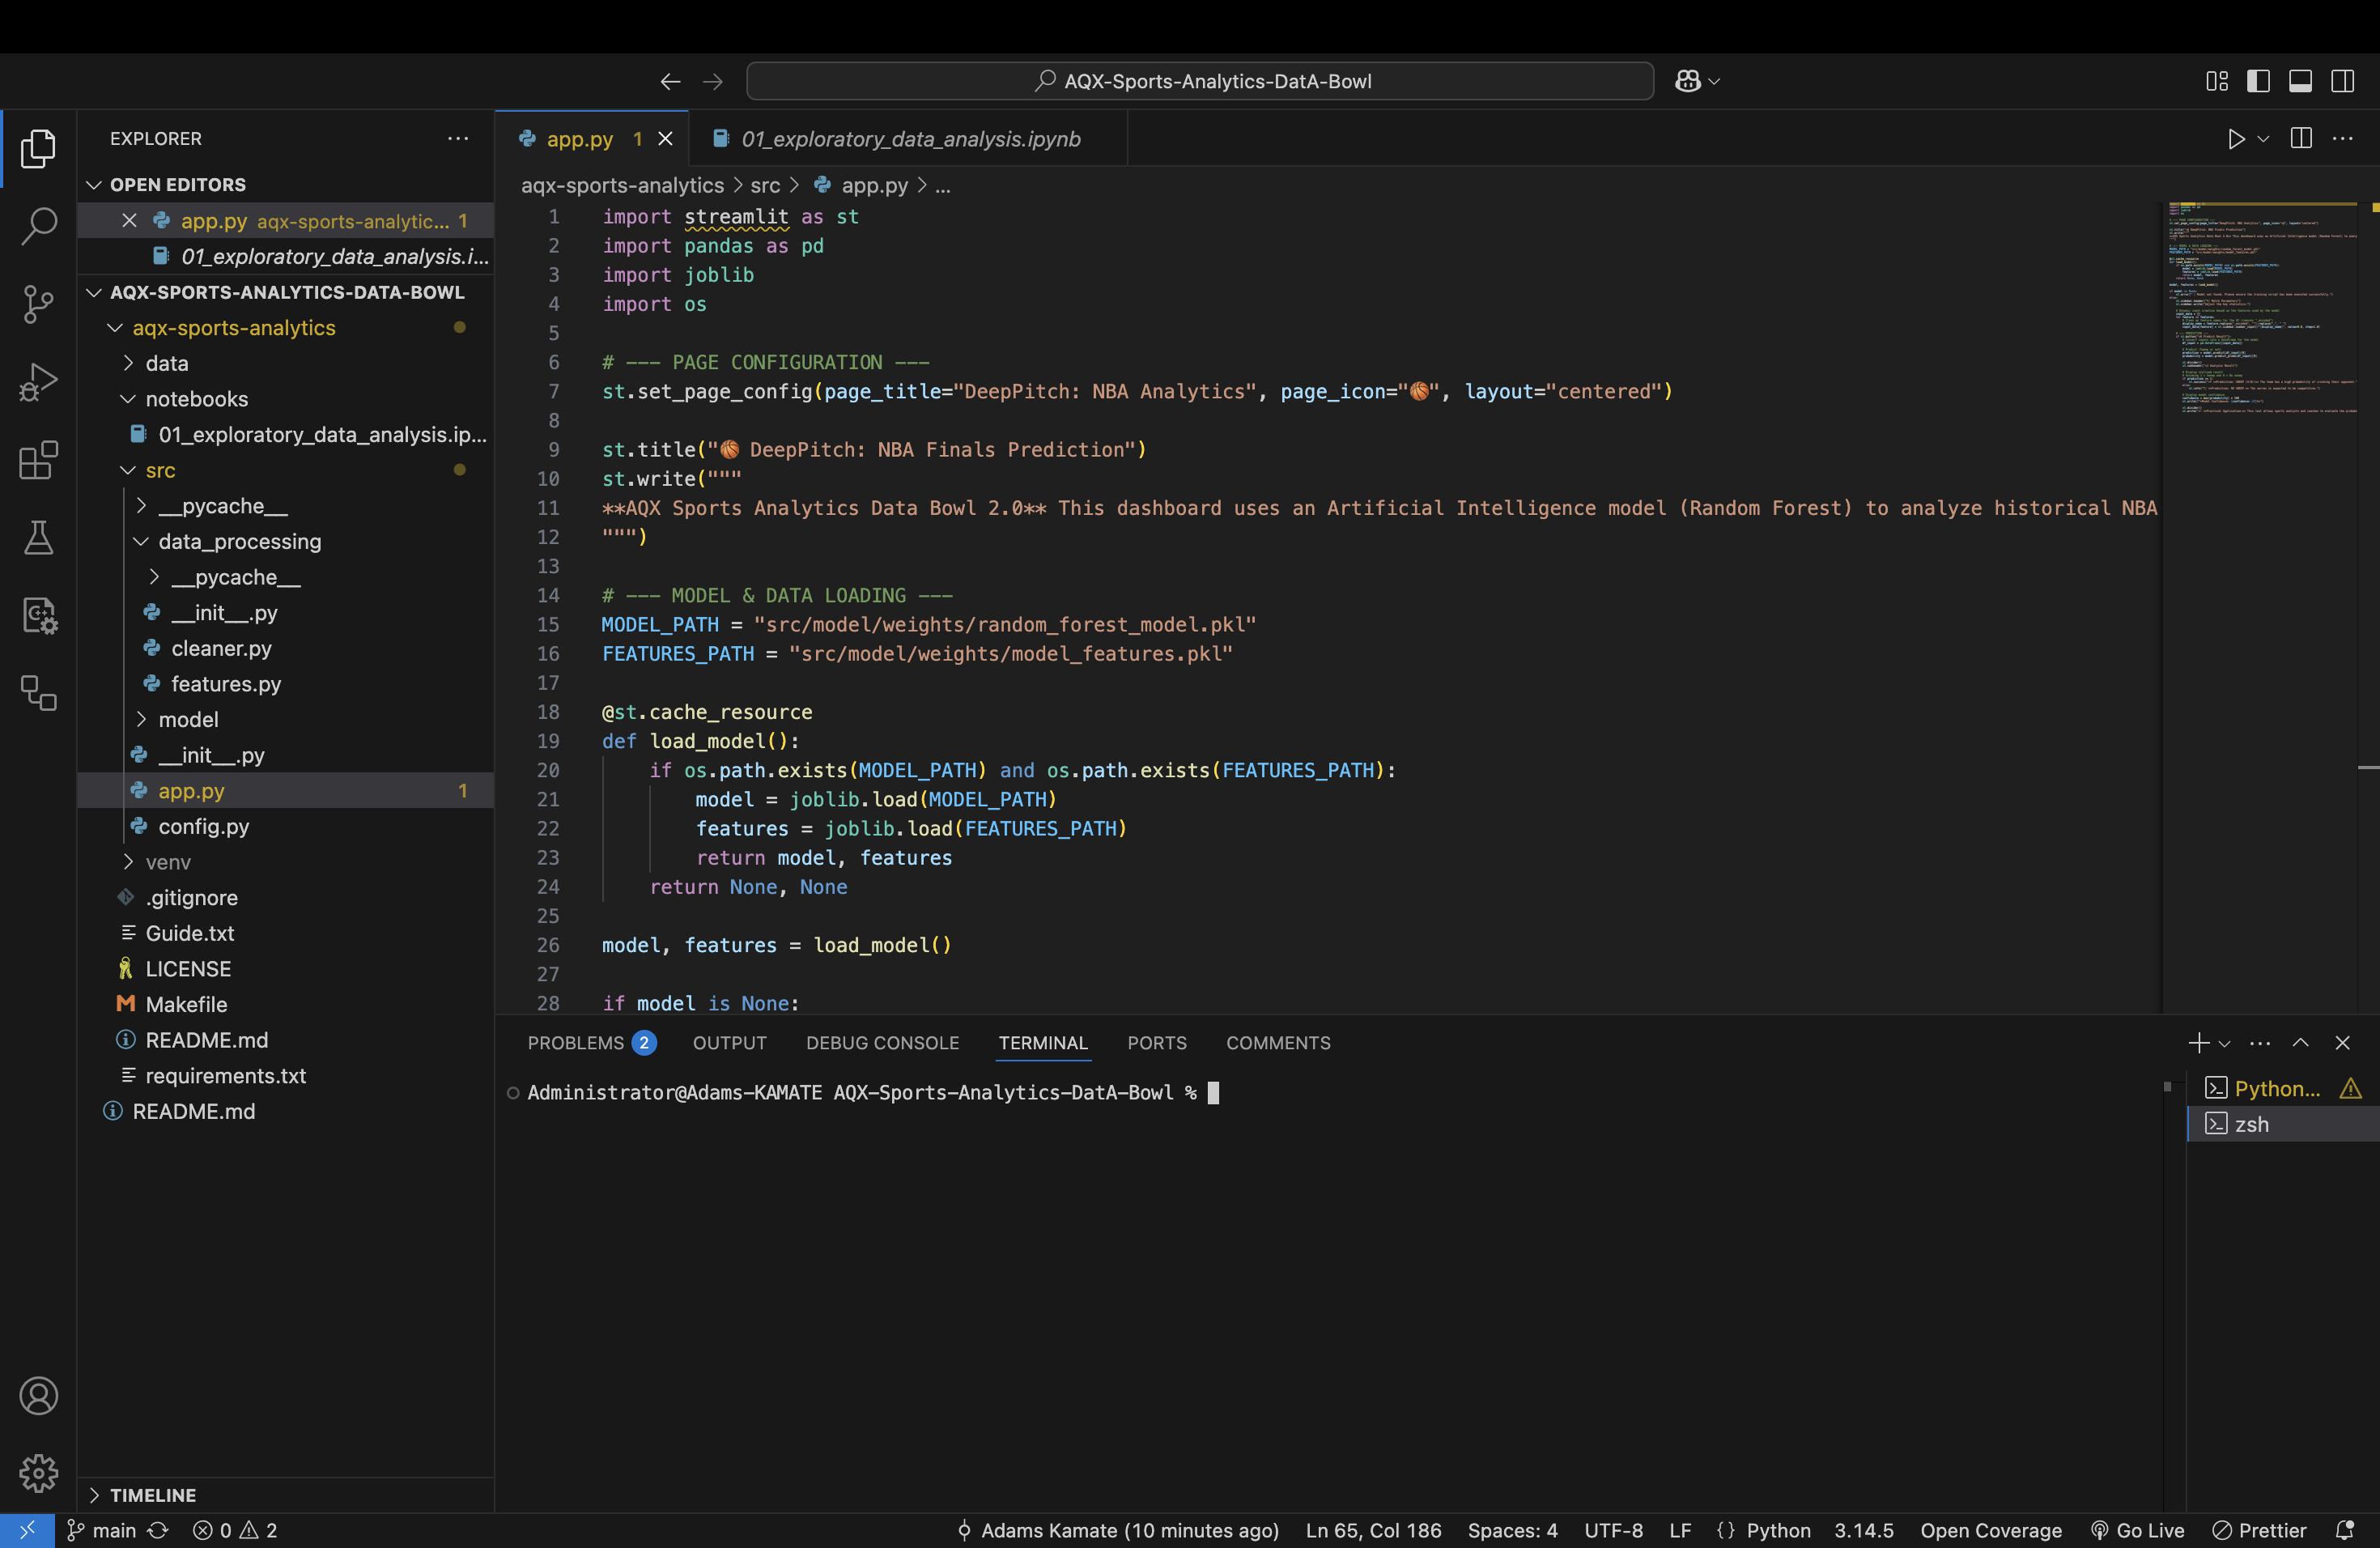The image size is (2380, 1548).
Task: Open the Extensions view
Action: click(x=38, y=460)
